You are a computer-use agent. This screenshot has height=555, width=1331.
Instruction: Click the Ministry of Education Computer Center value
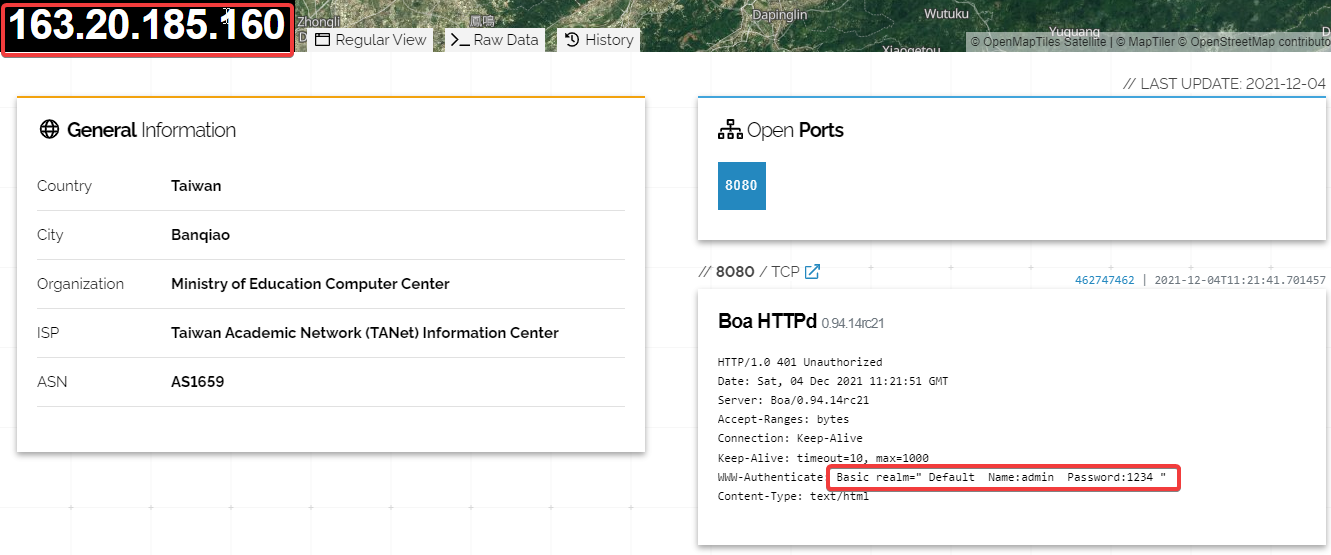tap(310, 284)
